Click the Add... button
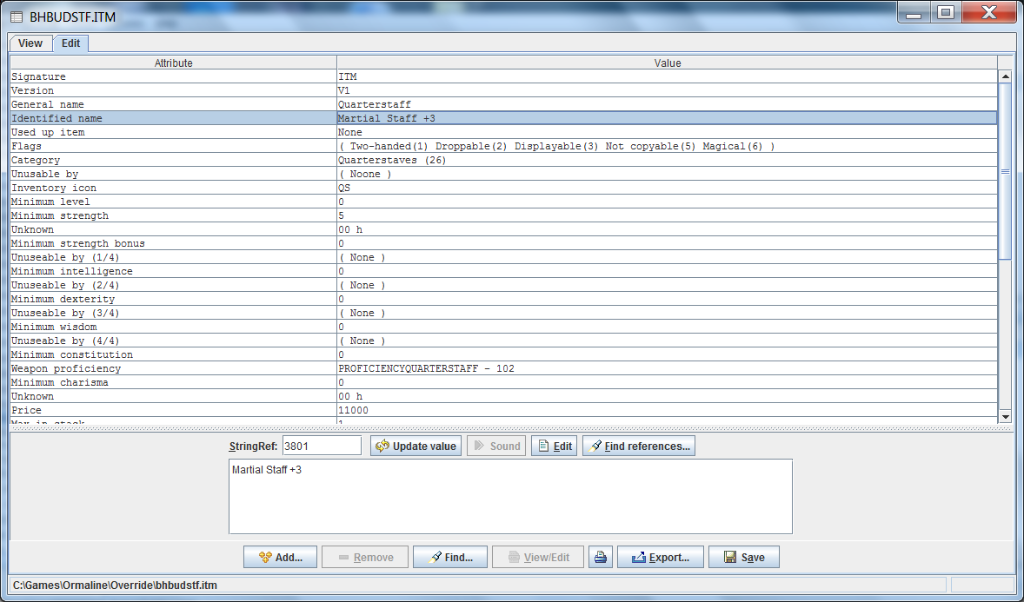Screen dimensions: 1024x602 [287, 557]
